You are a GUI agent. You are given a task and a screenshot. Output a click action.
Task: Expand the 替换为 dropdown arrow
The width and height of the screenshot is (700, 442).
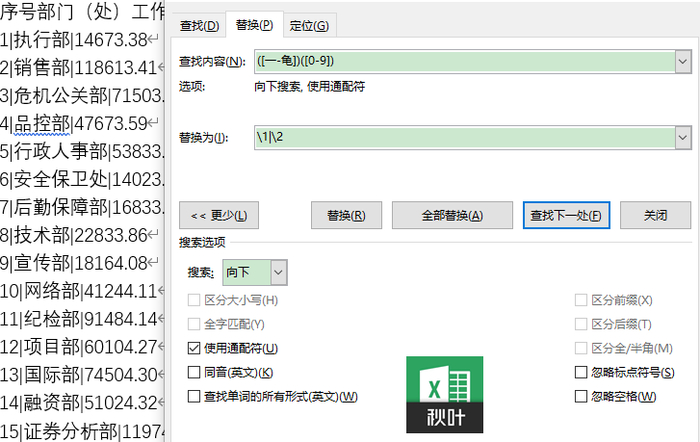[x=683, y=137]
